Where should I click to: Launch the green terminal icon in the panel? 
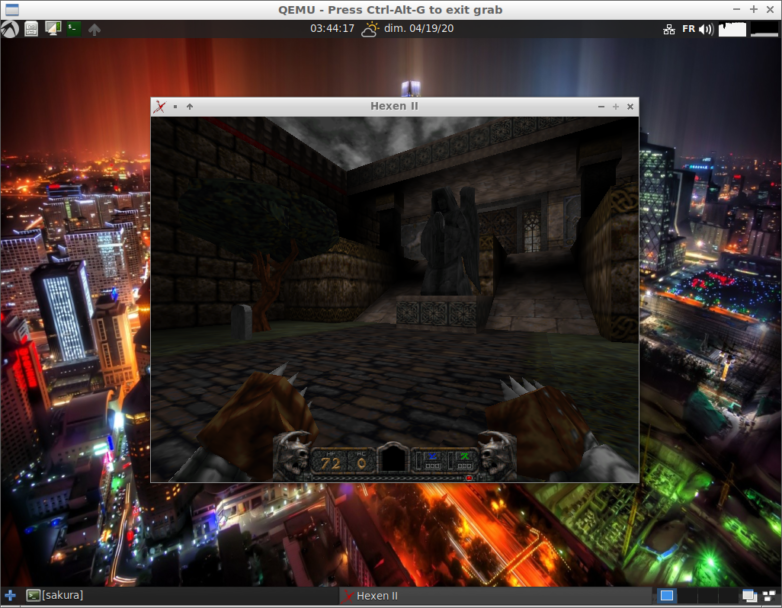point(74,28)
